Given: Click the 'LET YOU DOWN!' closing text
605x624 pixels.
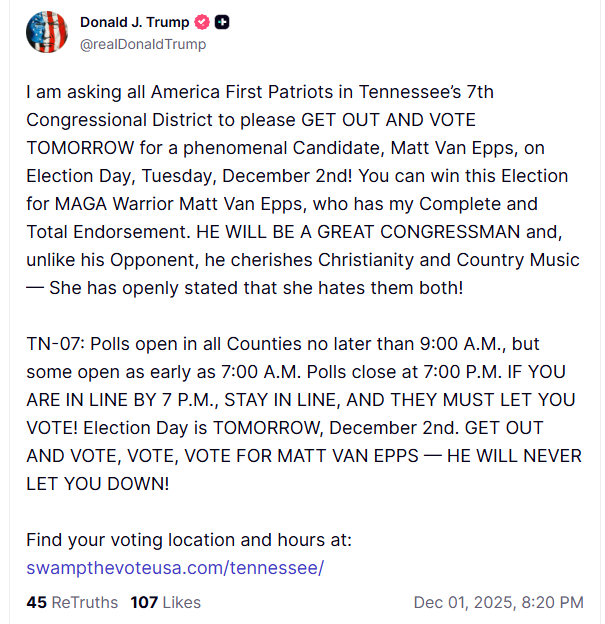Looking at the screenshot, I should coord(98,484).
